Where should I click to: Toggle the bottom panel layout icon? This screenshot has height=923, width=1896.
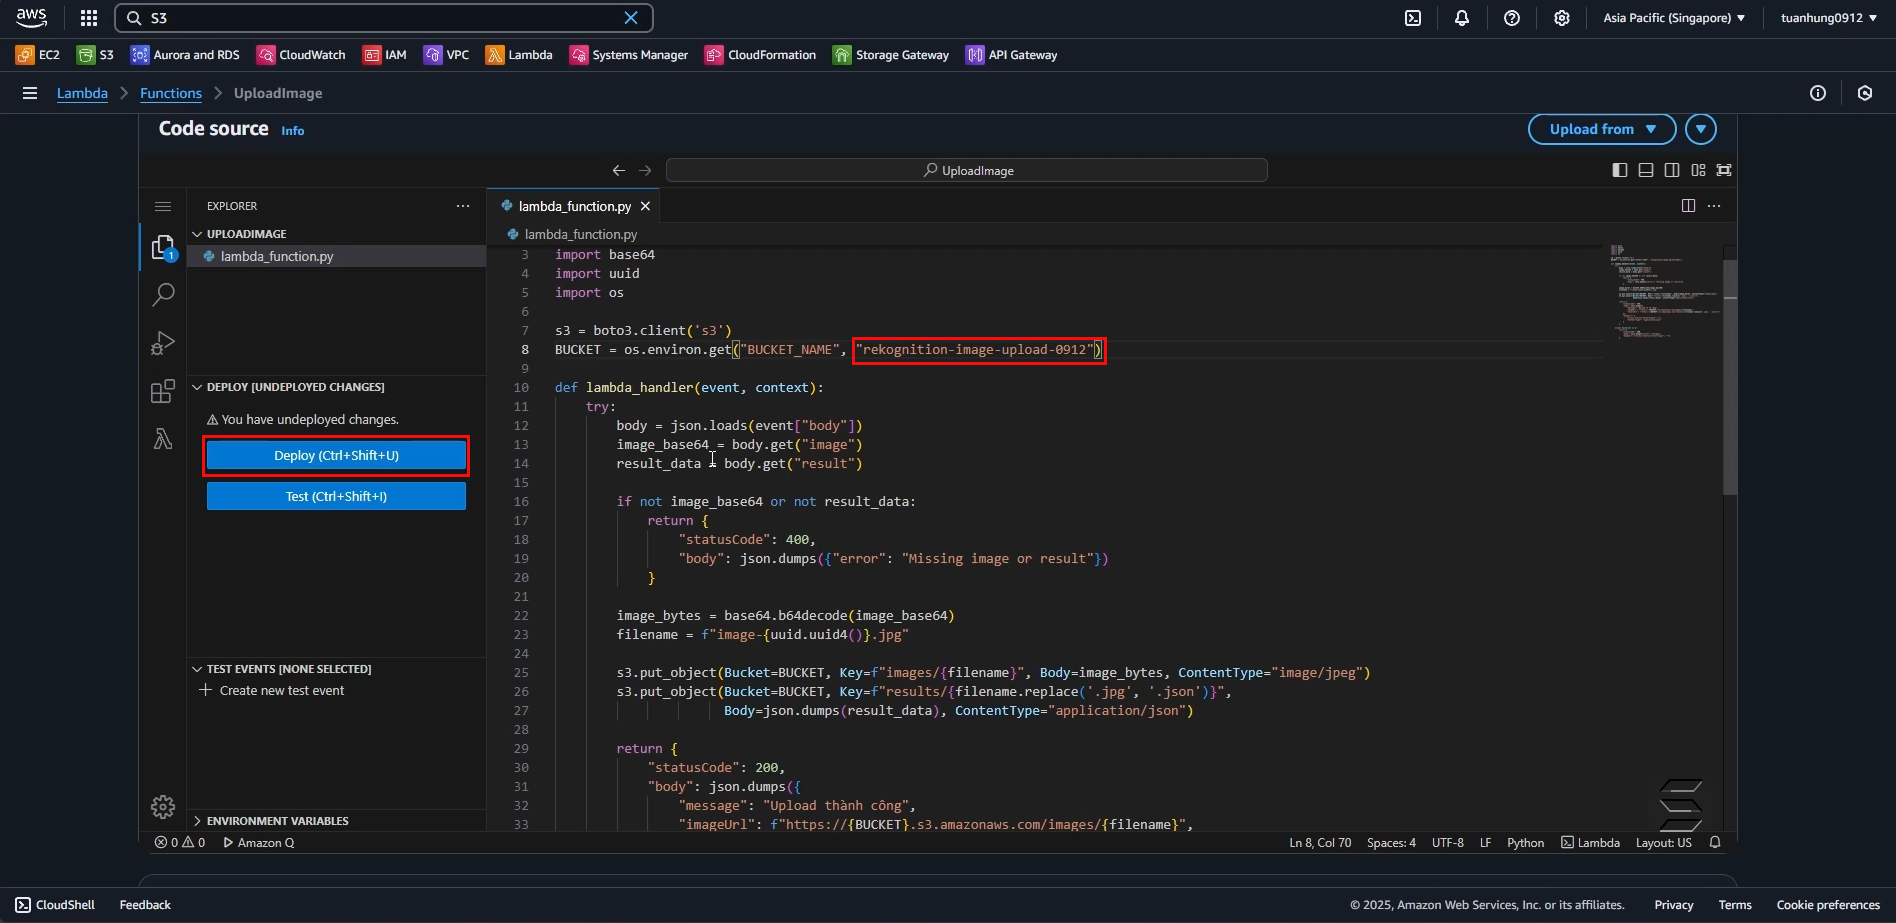tap(1646, 170)
